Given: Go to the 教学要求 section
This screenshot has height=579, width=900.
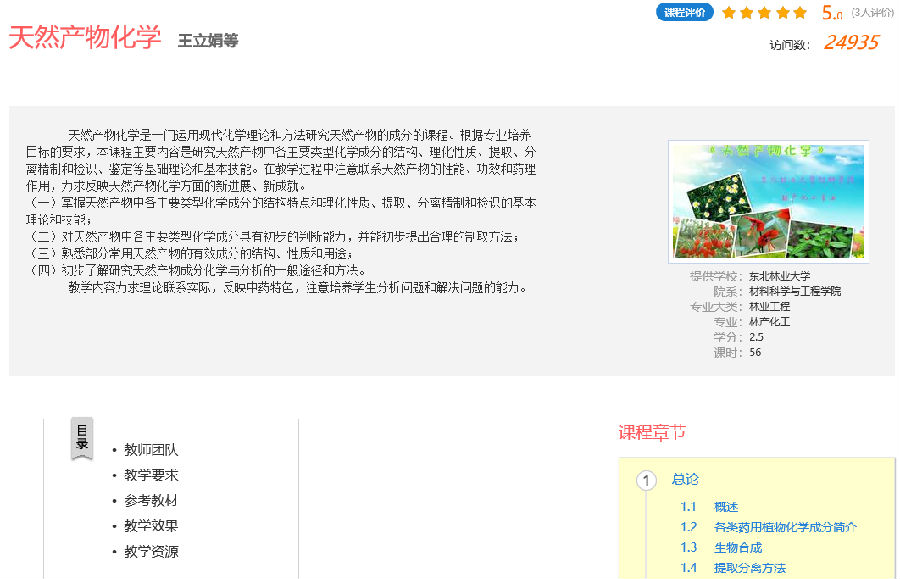Looking at the screenshot, I should [151, 475].
